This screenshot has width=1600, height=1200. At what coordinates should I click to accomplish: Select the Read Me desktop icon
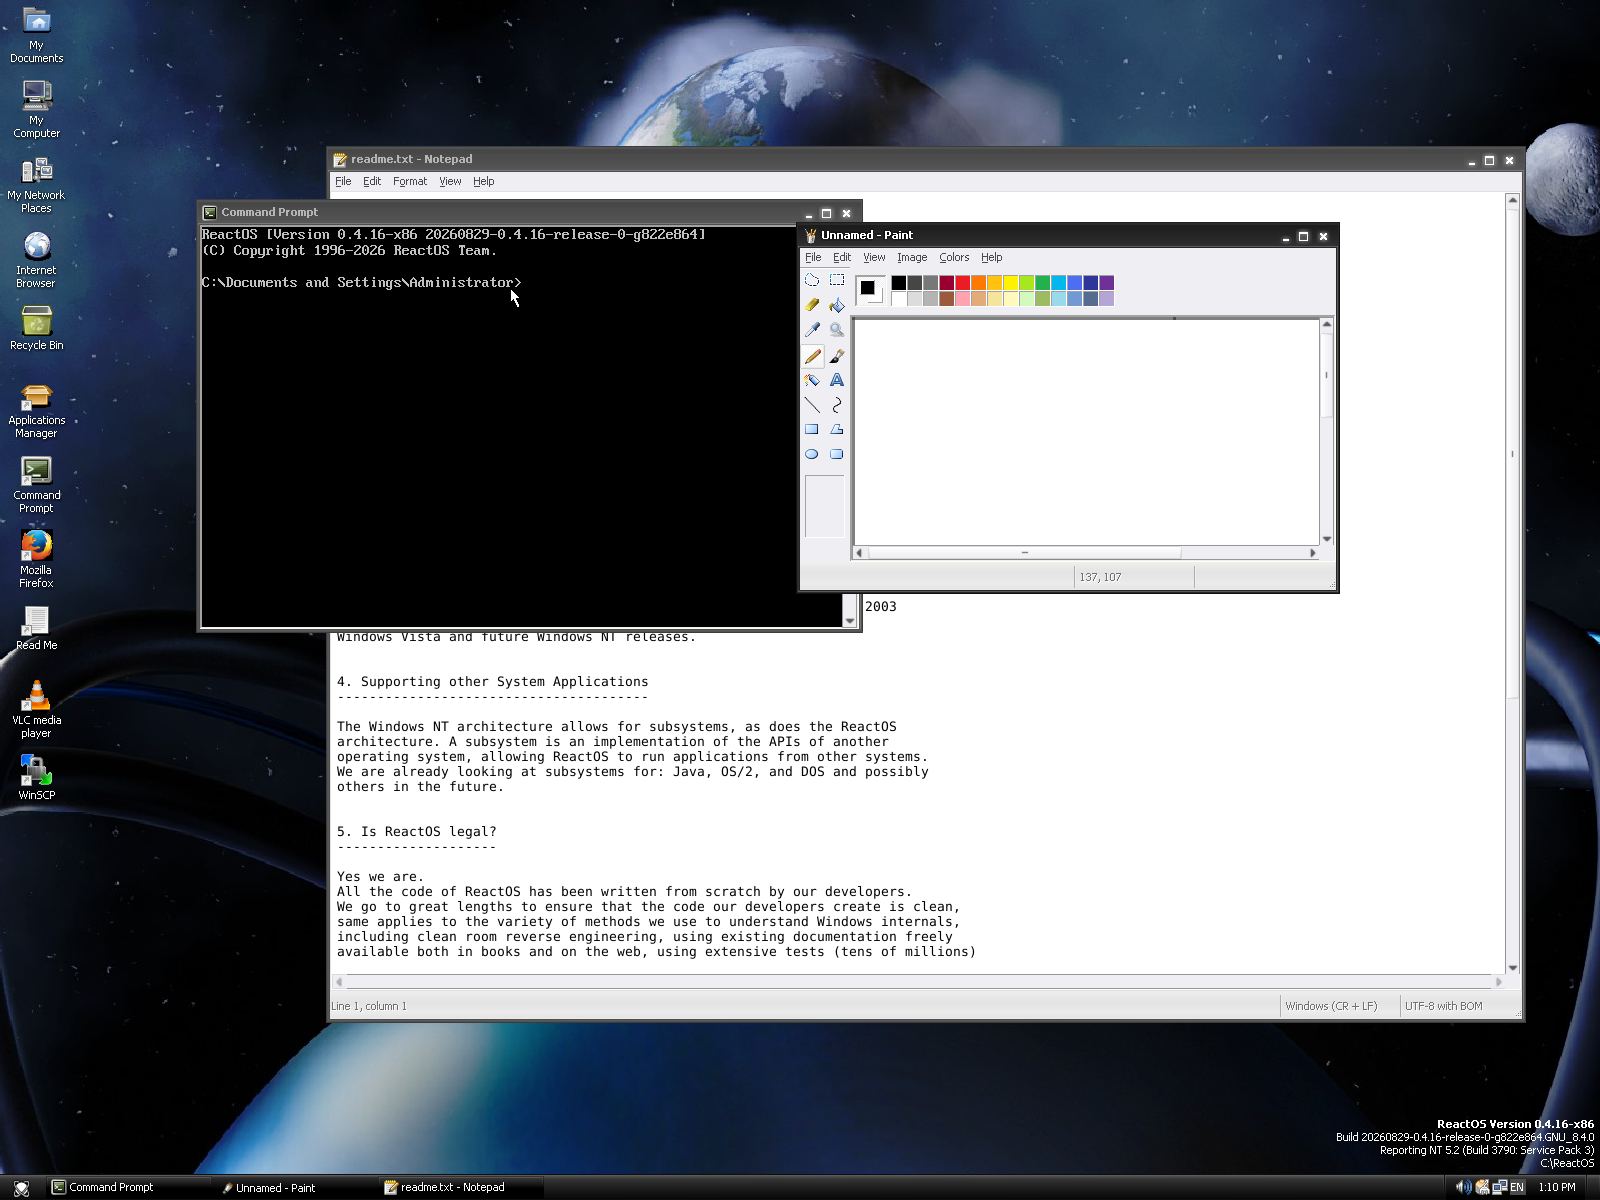point(36,628)
